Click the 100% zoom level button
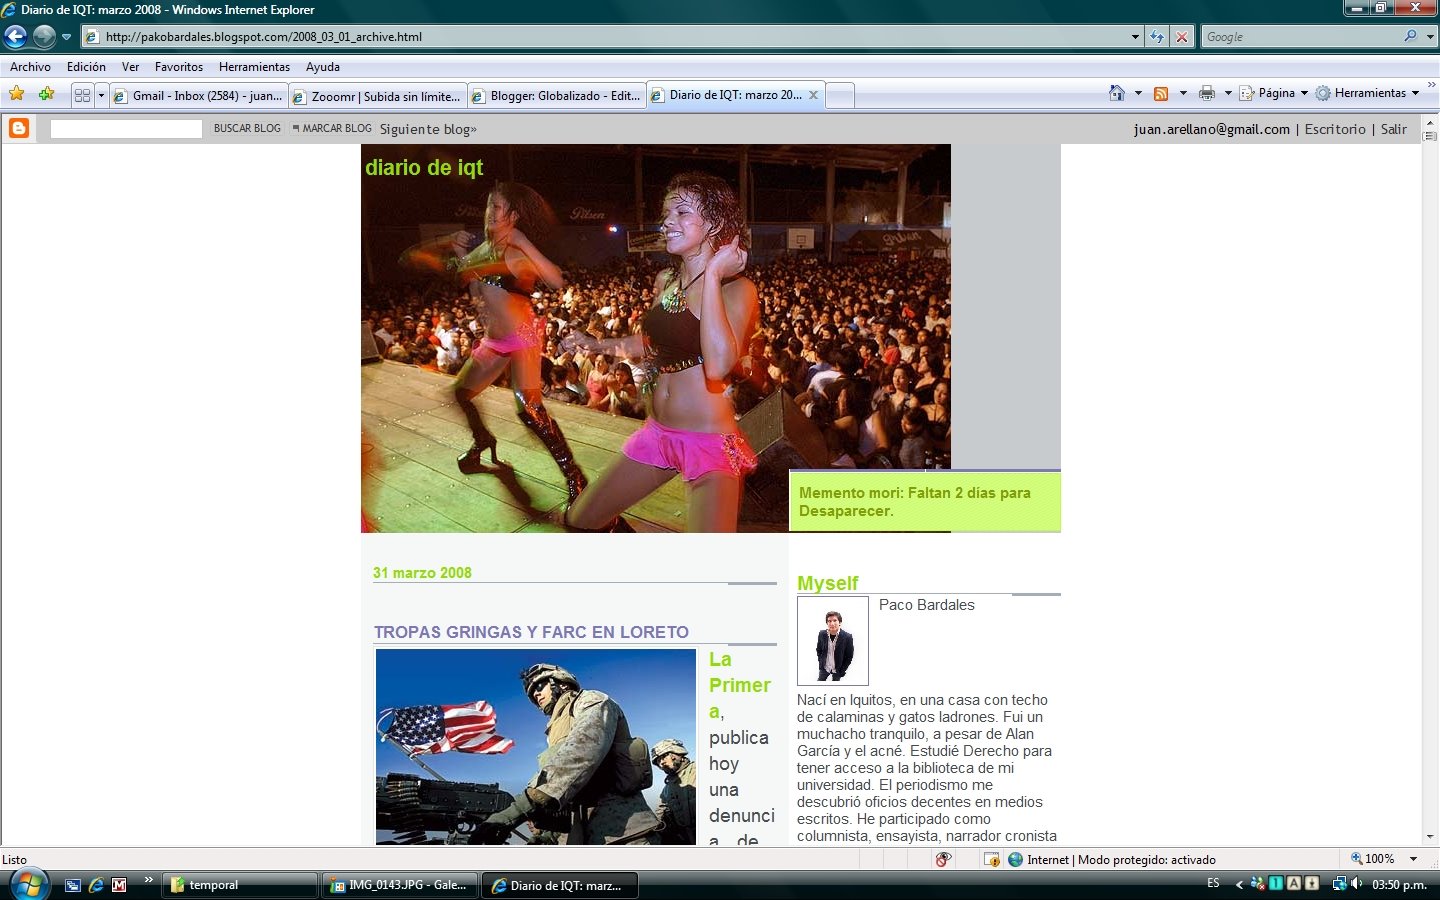 click(x=1373, y=859)
